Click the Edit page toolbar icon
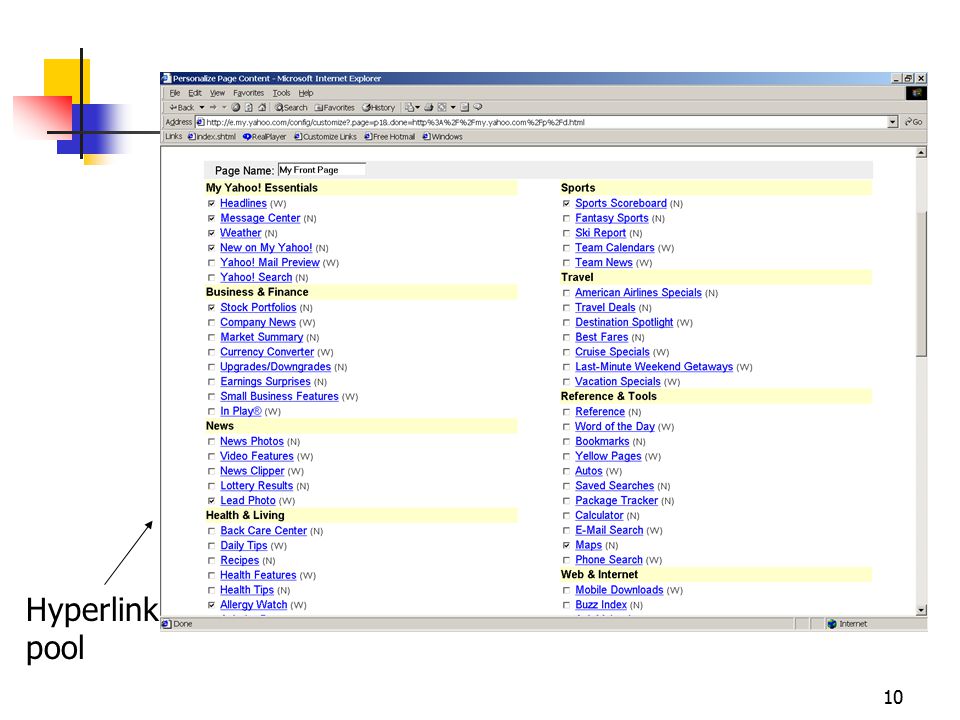This screenshot has height=720, width=960. pos(442,107)
